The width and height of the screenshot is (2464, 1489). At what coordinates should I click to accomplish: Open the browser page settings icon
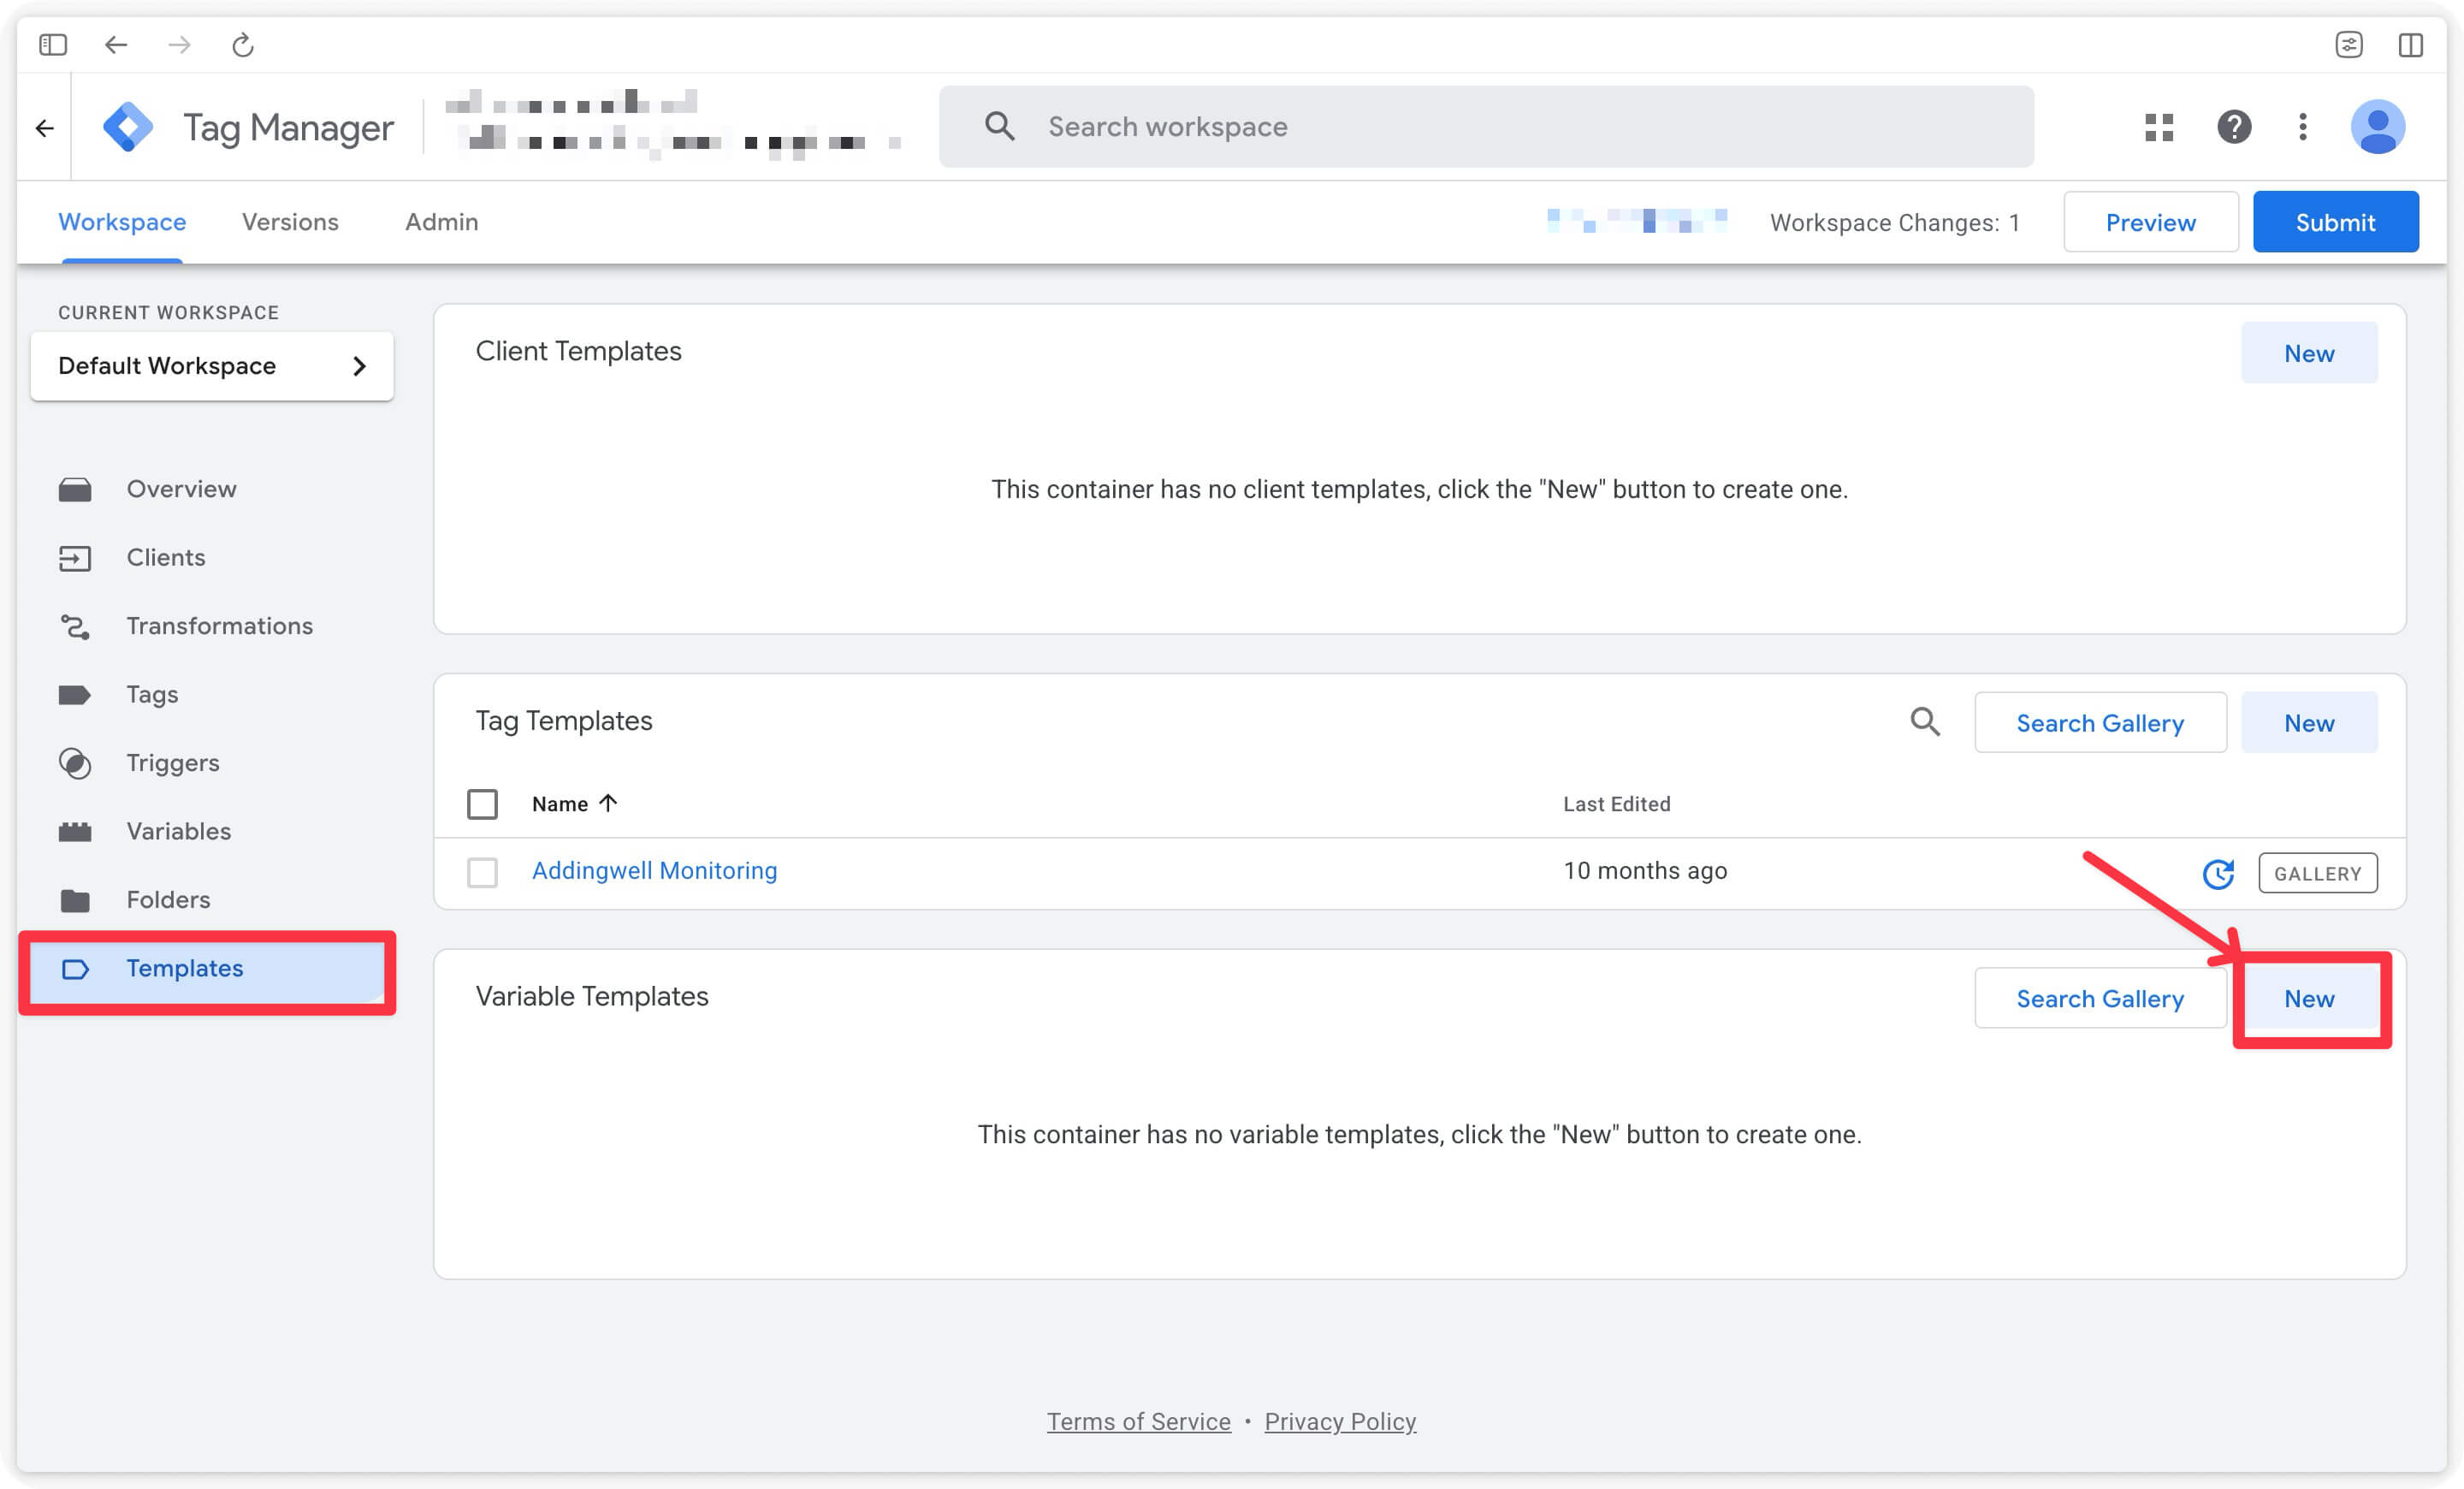pos(2348,45)
